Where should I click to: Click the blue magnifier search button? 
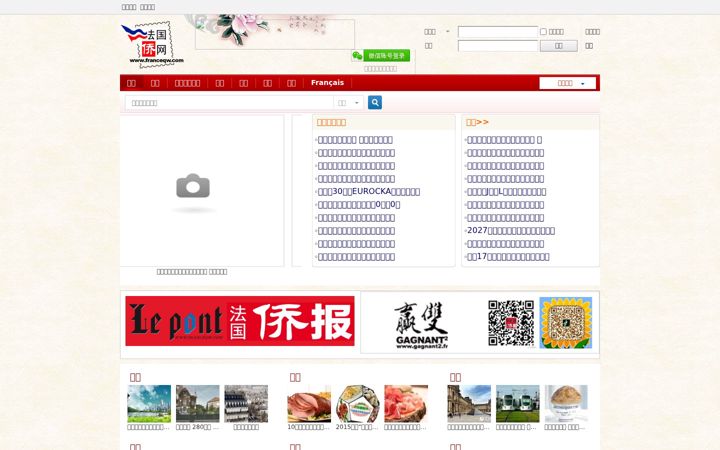(x=375, y=102)
